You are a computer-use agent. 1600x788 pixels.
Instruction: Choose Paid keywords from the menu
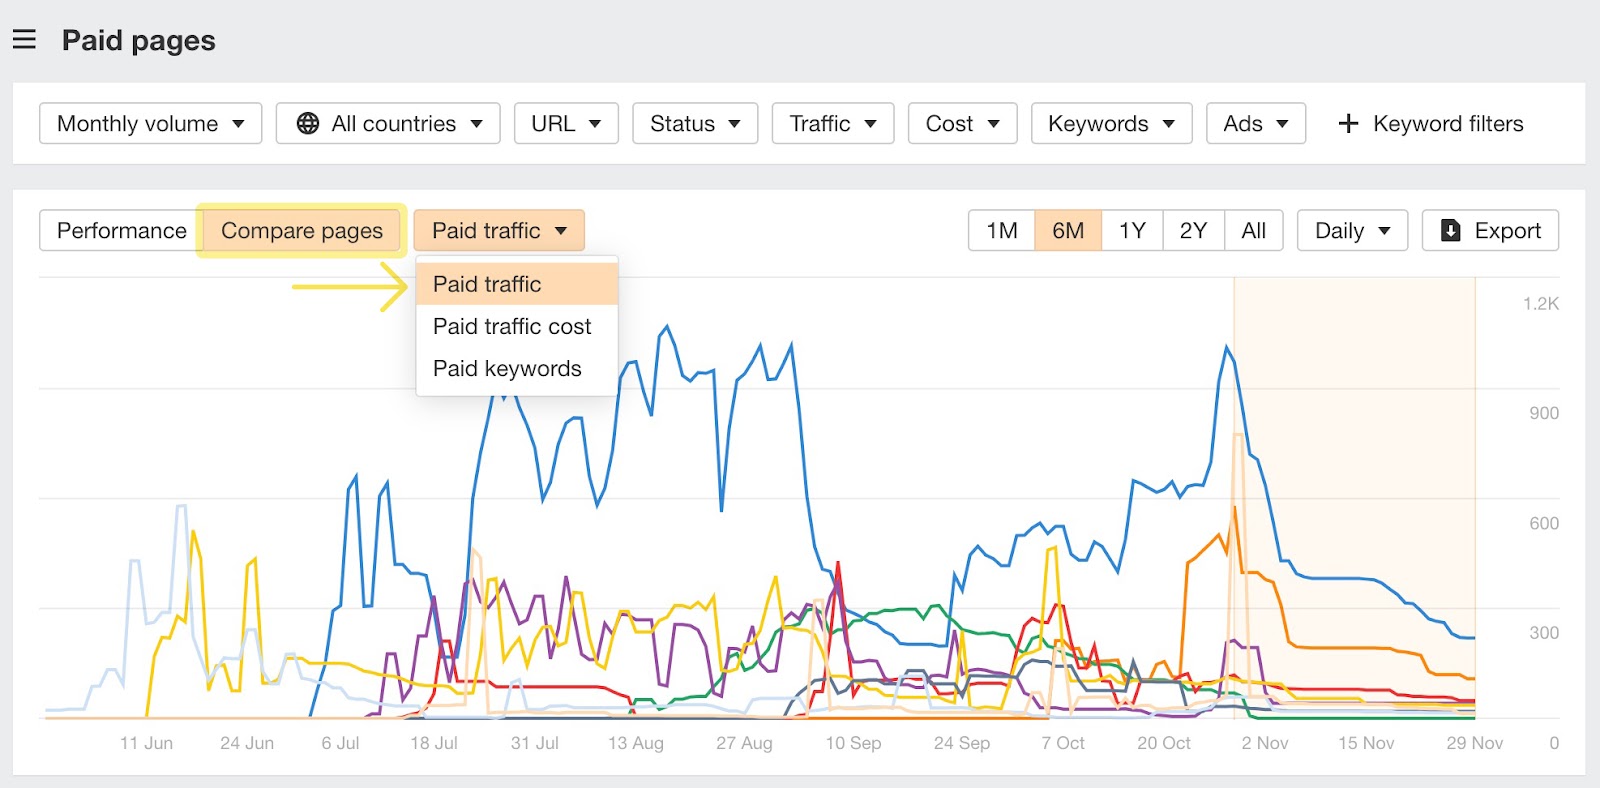click(x=507, y=368)
